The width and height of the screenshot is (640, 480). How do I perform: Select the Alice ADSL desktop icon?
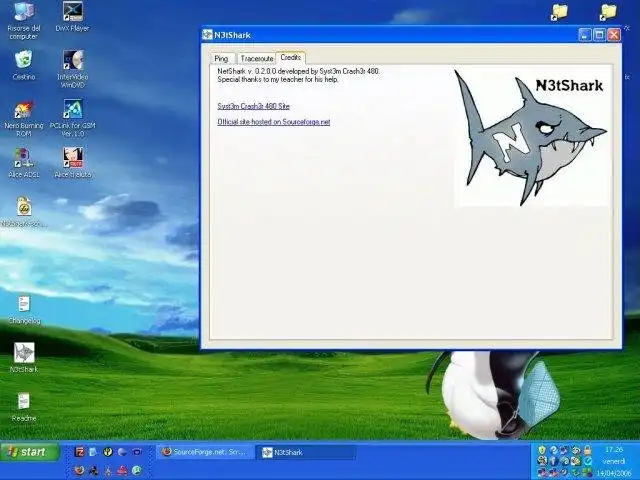point(24,163)
